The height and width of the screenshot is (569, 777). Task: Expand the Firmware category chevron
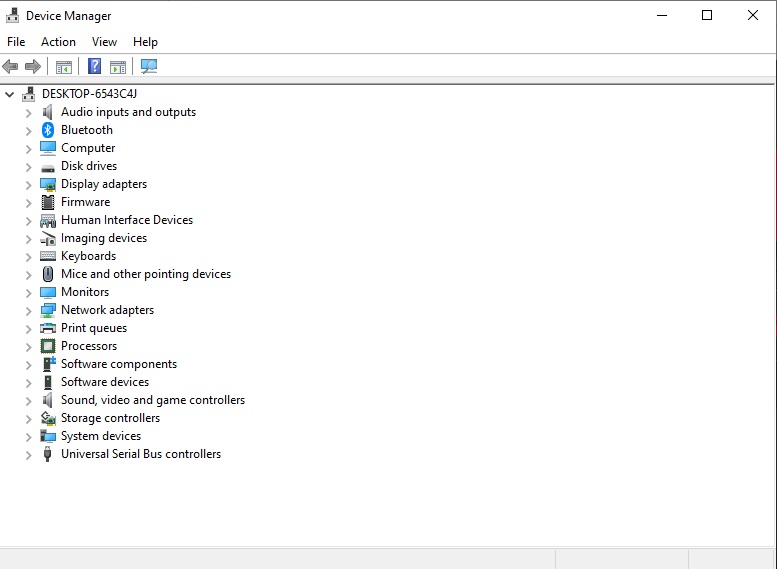[29, 203]
